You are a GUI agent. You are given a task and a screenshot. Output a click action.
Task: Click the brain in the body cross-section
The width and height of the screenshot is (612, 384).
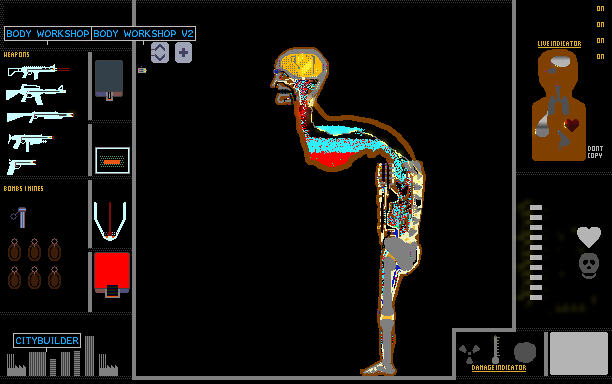coord(302,65)
